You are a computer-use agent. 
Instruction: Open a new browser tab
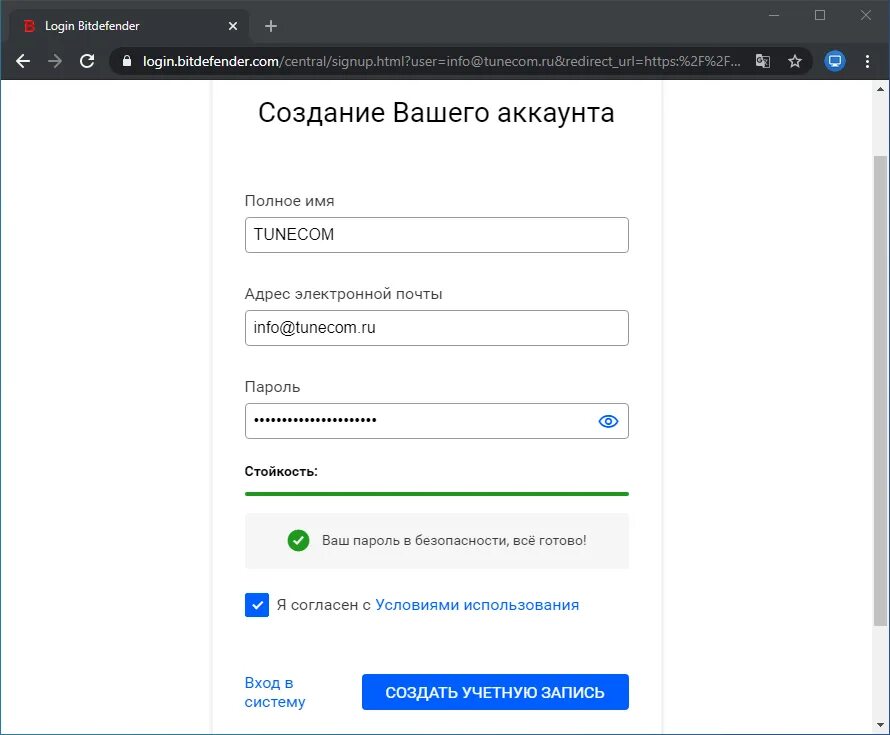[271, 26]
